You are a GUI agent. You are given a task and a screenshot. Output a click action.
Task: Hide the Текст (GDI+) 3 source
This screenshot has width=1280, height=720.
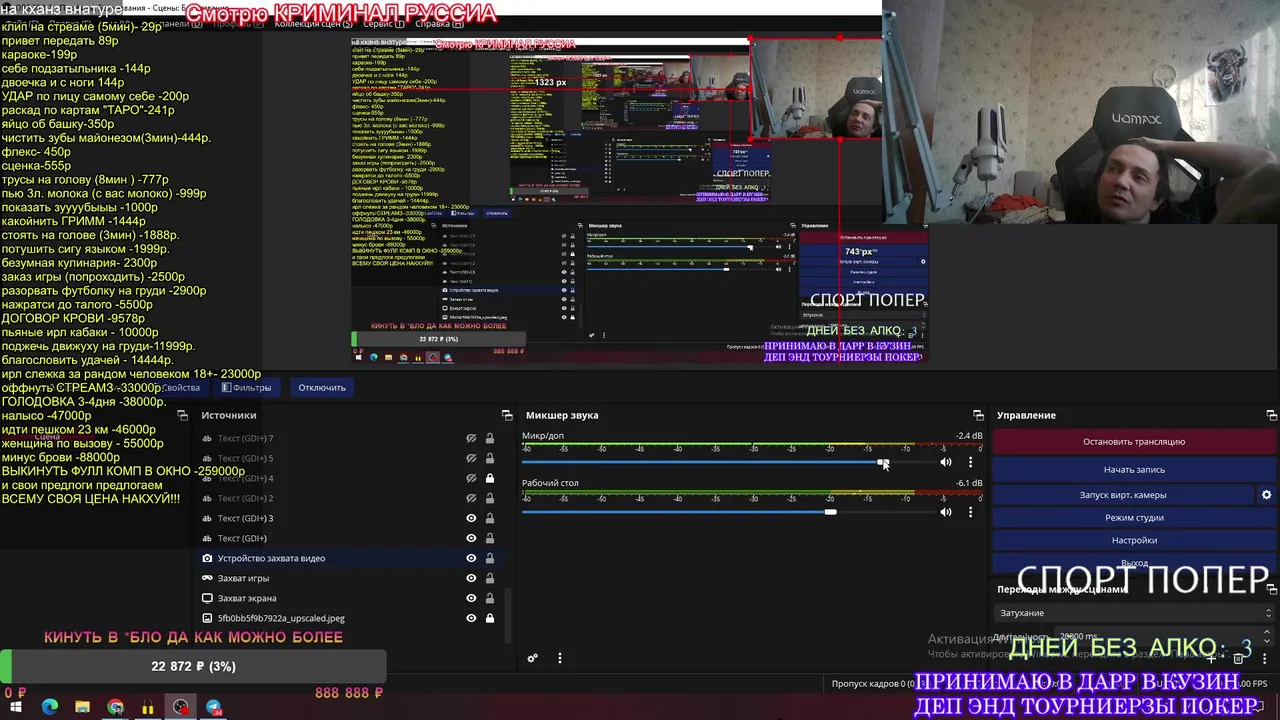471,518
